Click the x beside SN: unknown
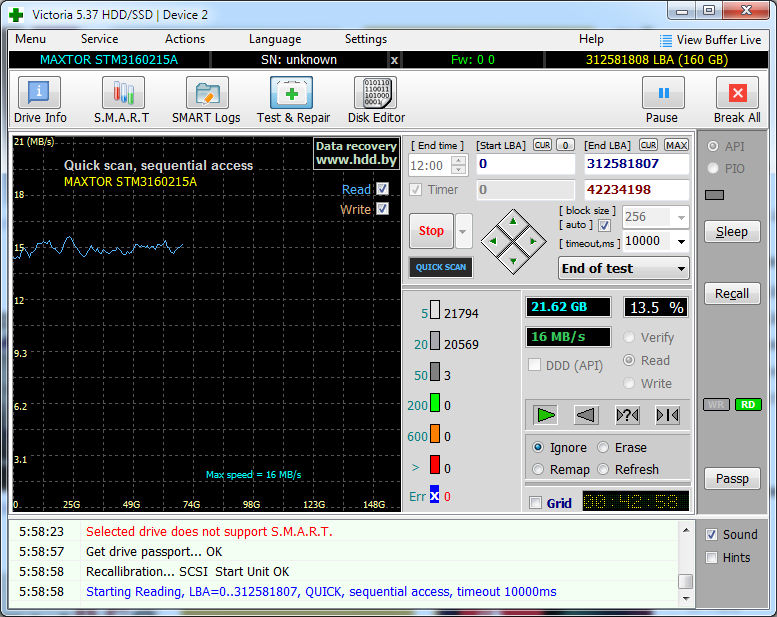The image size is (777, 617). point(394,60)
